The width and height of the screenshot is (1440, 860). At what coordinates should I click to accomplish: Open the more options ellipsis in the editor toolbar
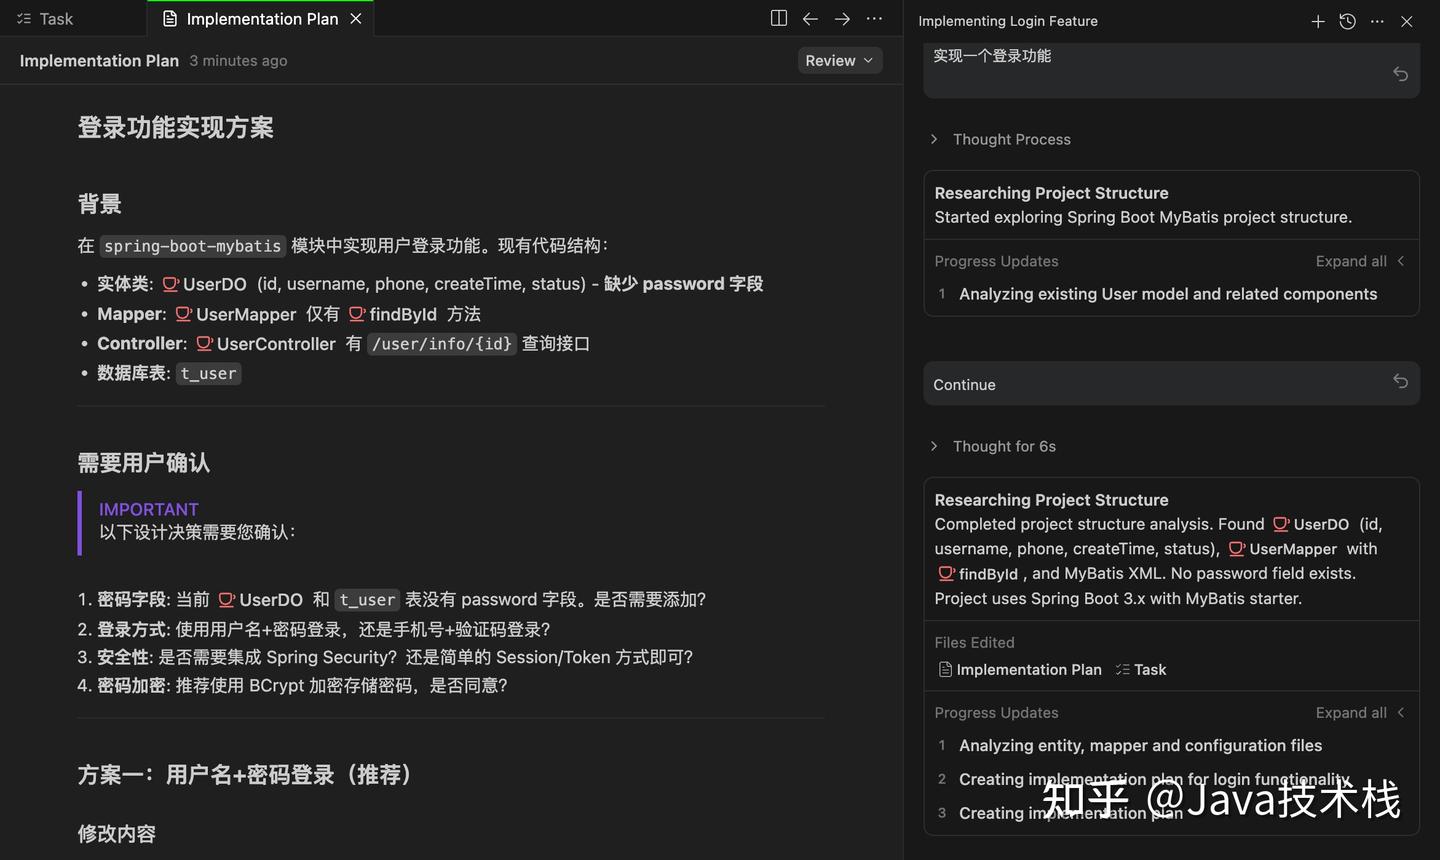(874, 18)
